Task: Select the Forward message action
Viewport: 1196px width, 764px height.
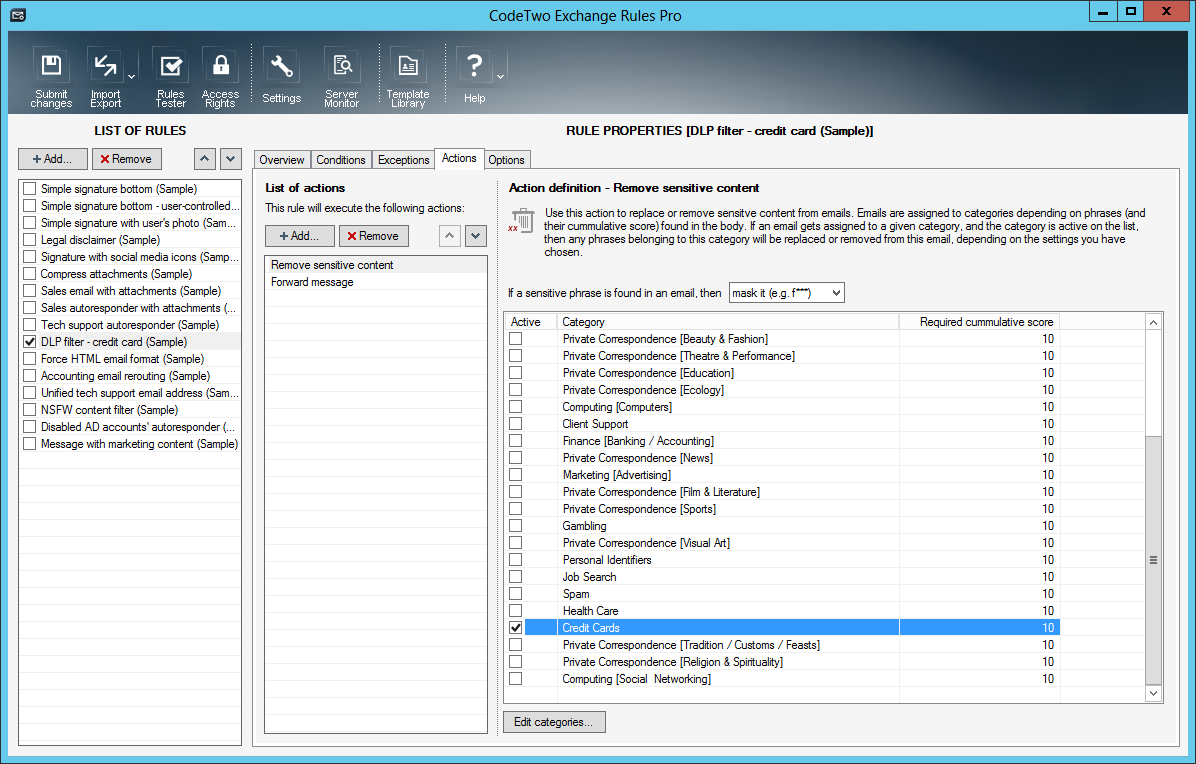Action: [376, 282]
